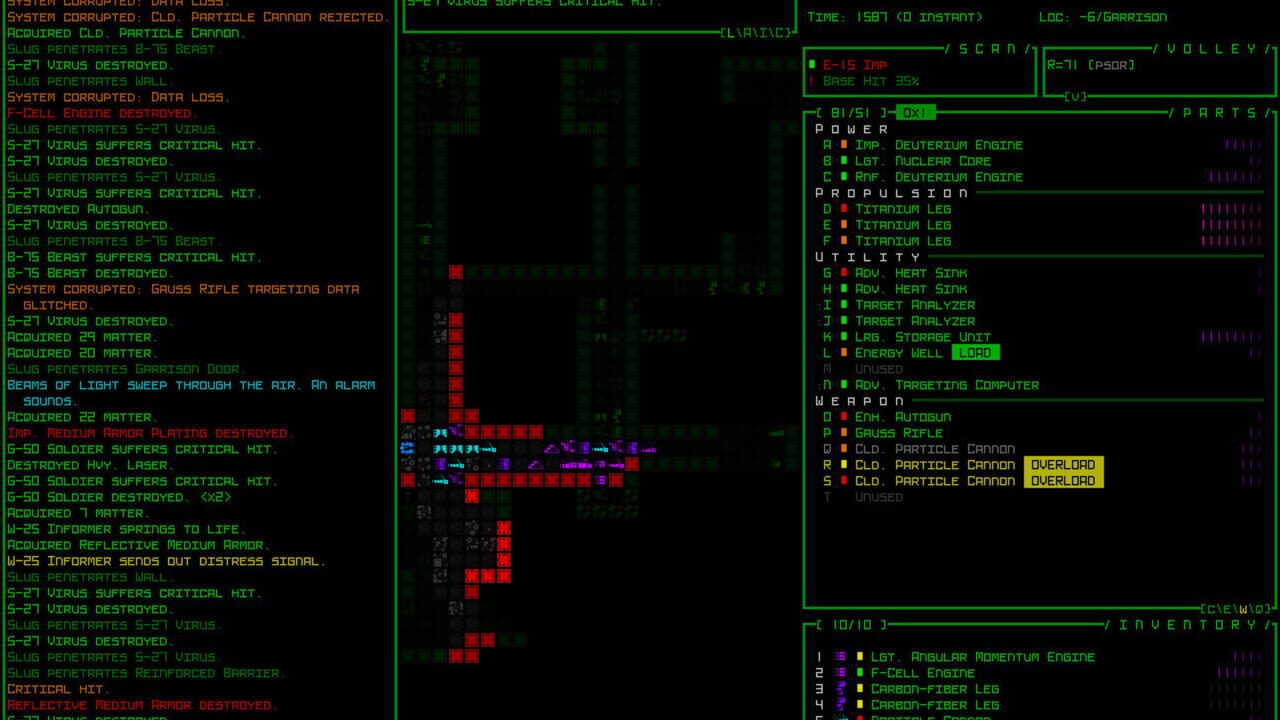
Task: Click OVERLOAD on slot S Particle Cannon
Action: click(1063, 481)
